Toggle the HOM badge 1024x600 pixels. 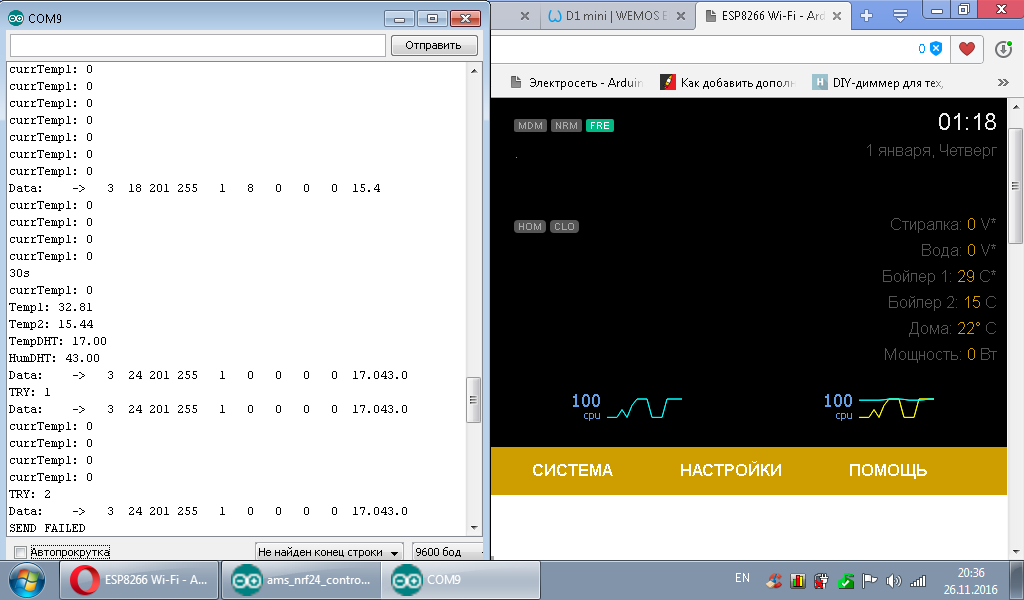(x=530, y=227)
